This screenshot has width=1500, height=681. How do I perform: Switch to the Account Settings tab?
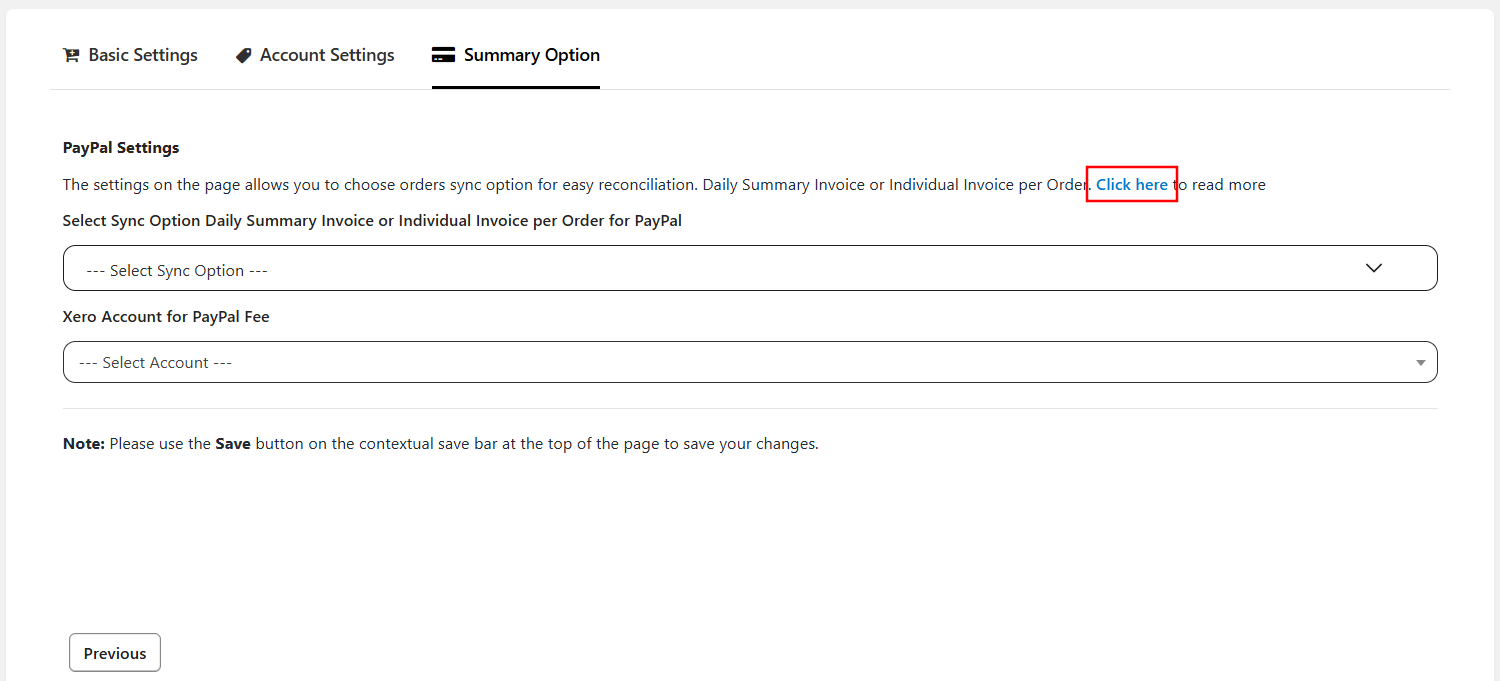click(327, 55)
